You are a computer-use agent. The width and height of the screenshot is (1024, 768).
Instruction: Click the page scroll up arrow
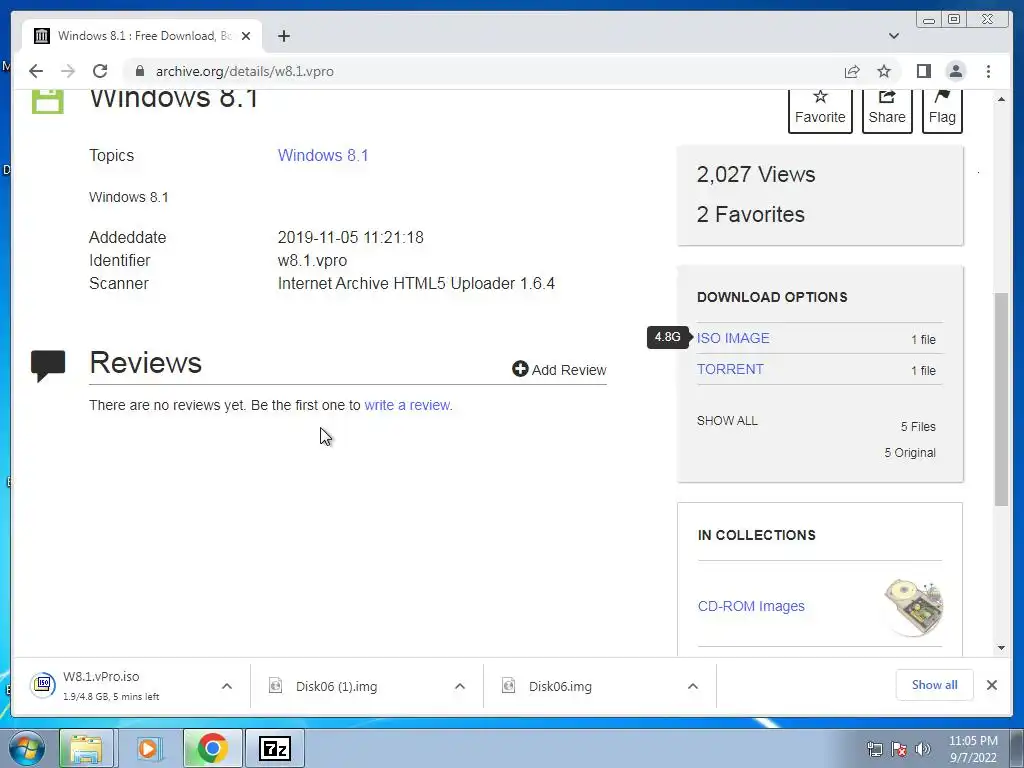pyautogui.click(x=1001, y=99)
